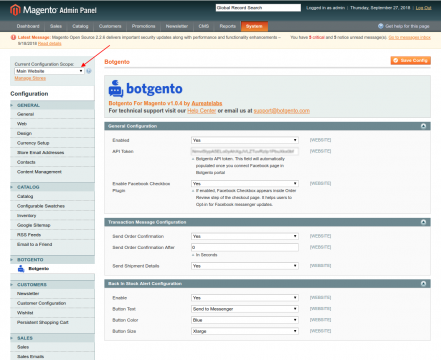Focus the Global Record Search field
This screenshot has width=441, height=360.
coord(258,8)
